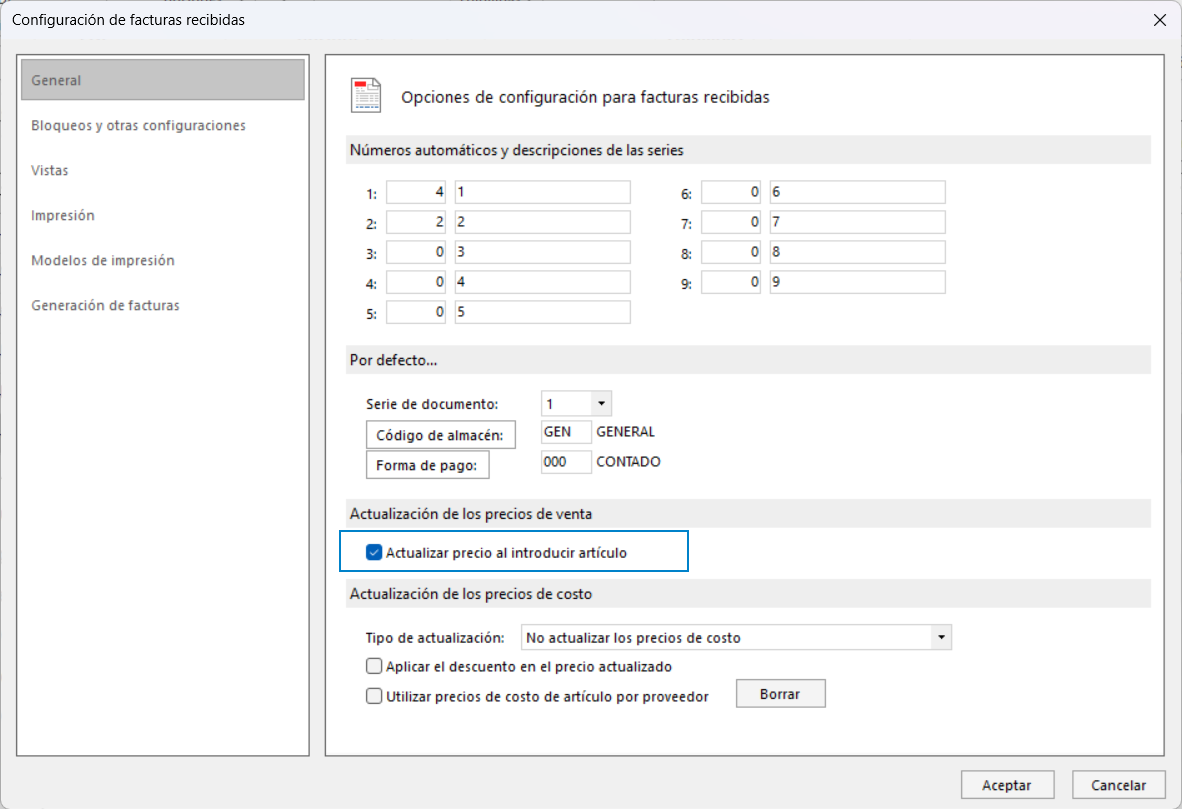Screen dimensions: 1183x809
Task: Click series 6 description field
Action: [x=857, y=192]
